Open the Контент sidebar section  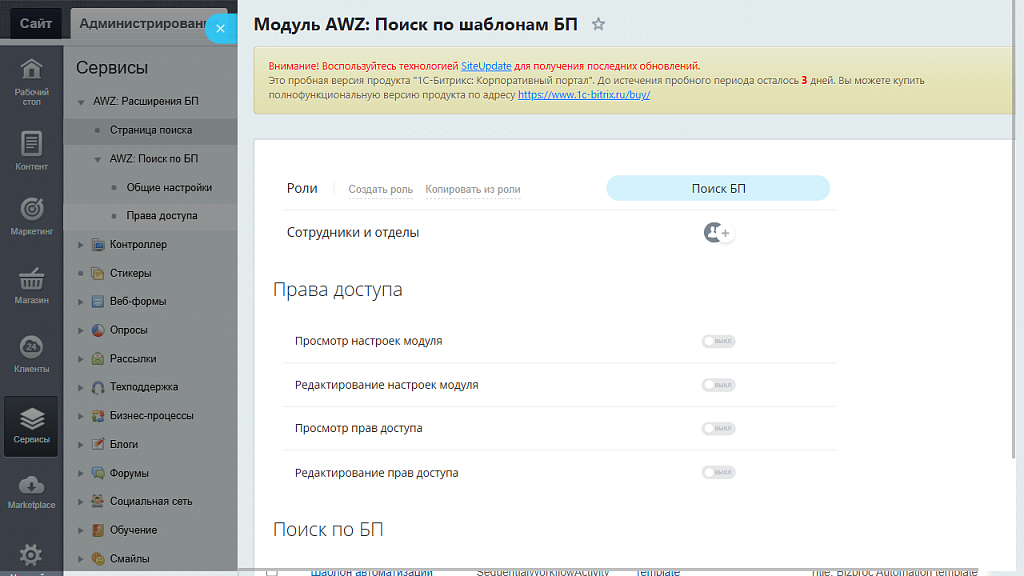coord(31,151)
